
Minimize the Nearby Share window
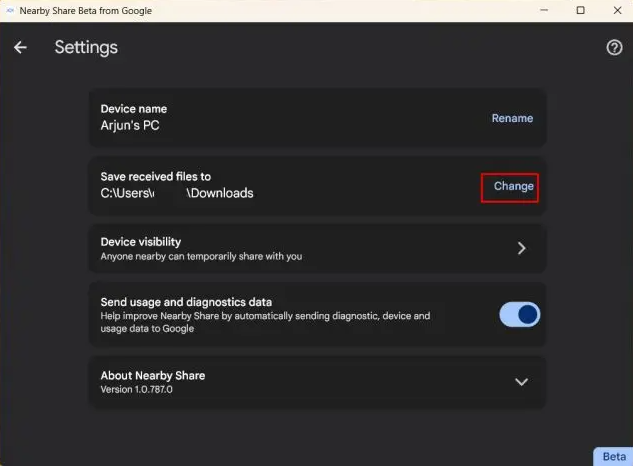click(544, 10)
